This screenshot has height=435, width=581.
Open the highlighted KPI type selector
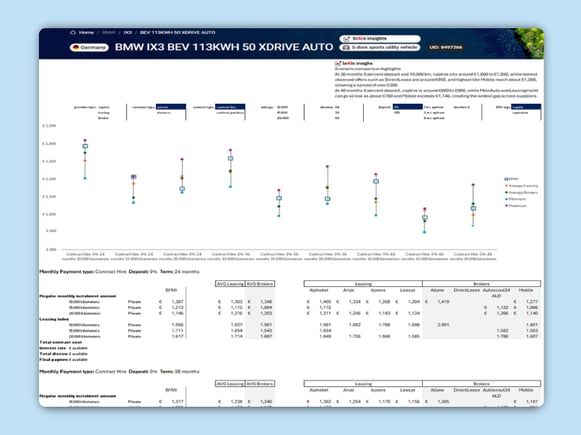[x=526, y=107]
